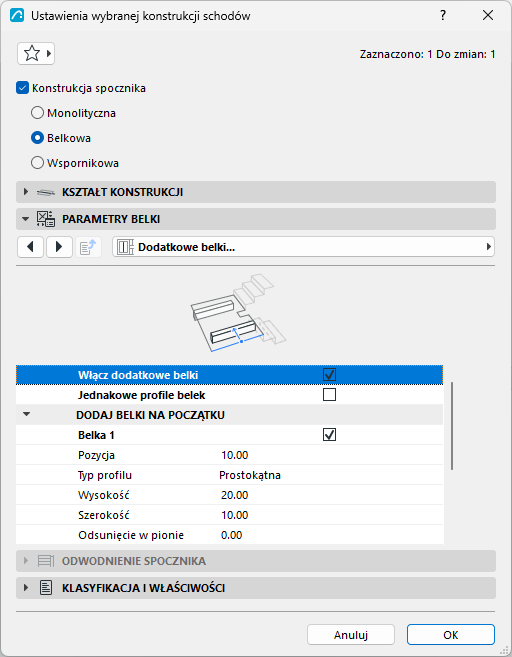
Task: Click the landing beam preview illustration
Action: point(238,313)
